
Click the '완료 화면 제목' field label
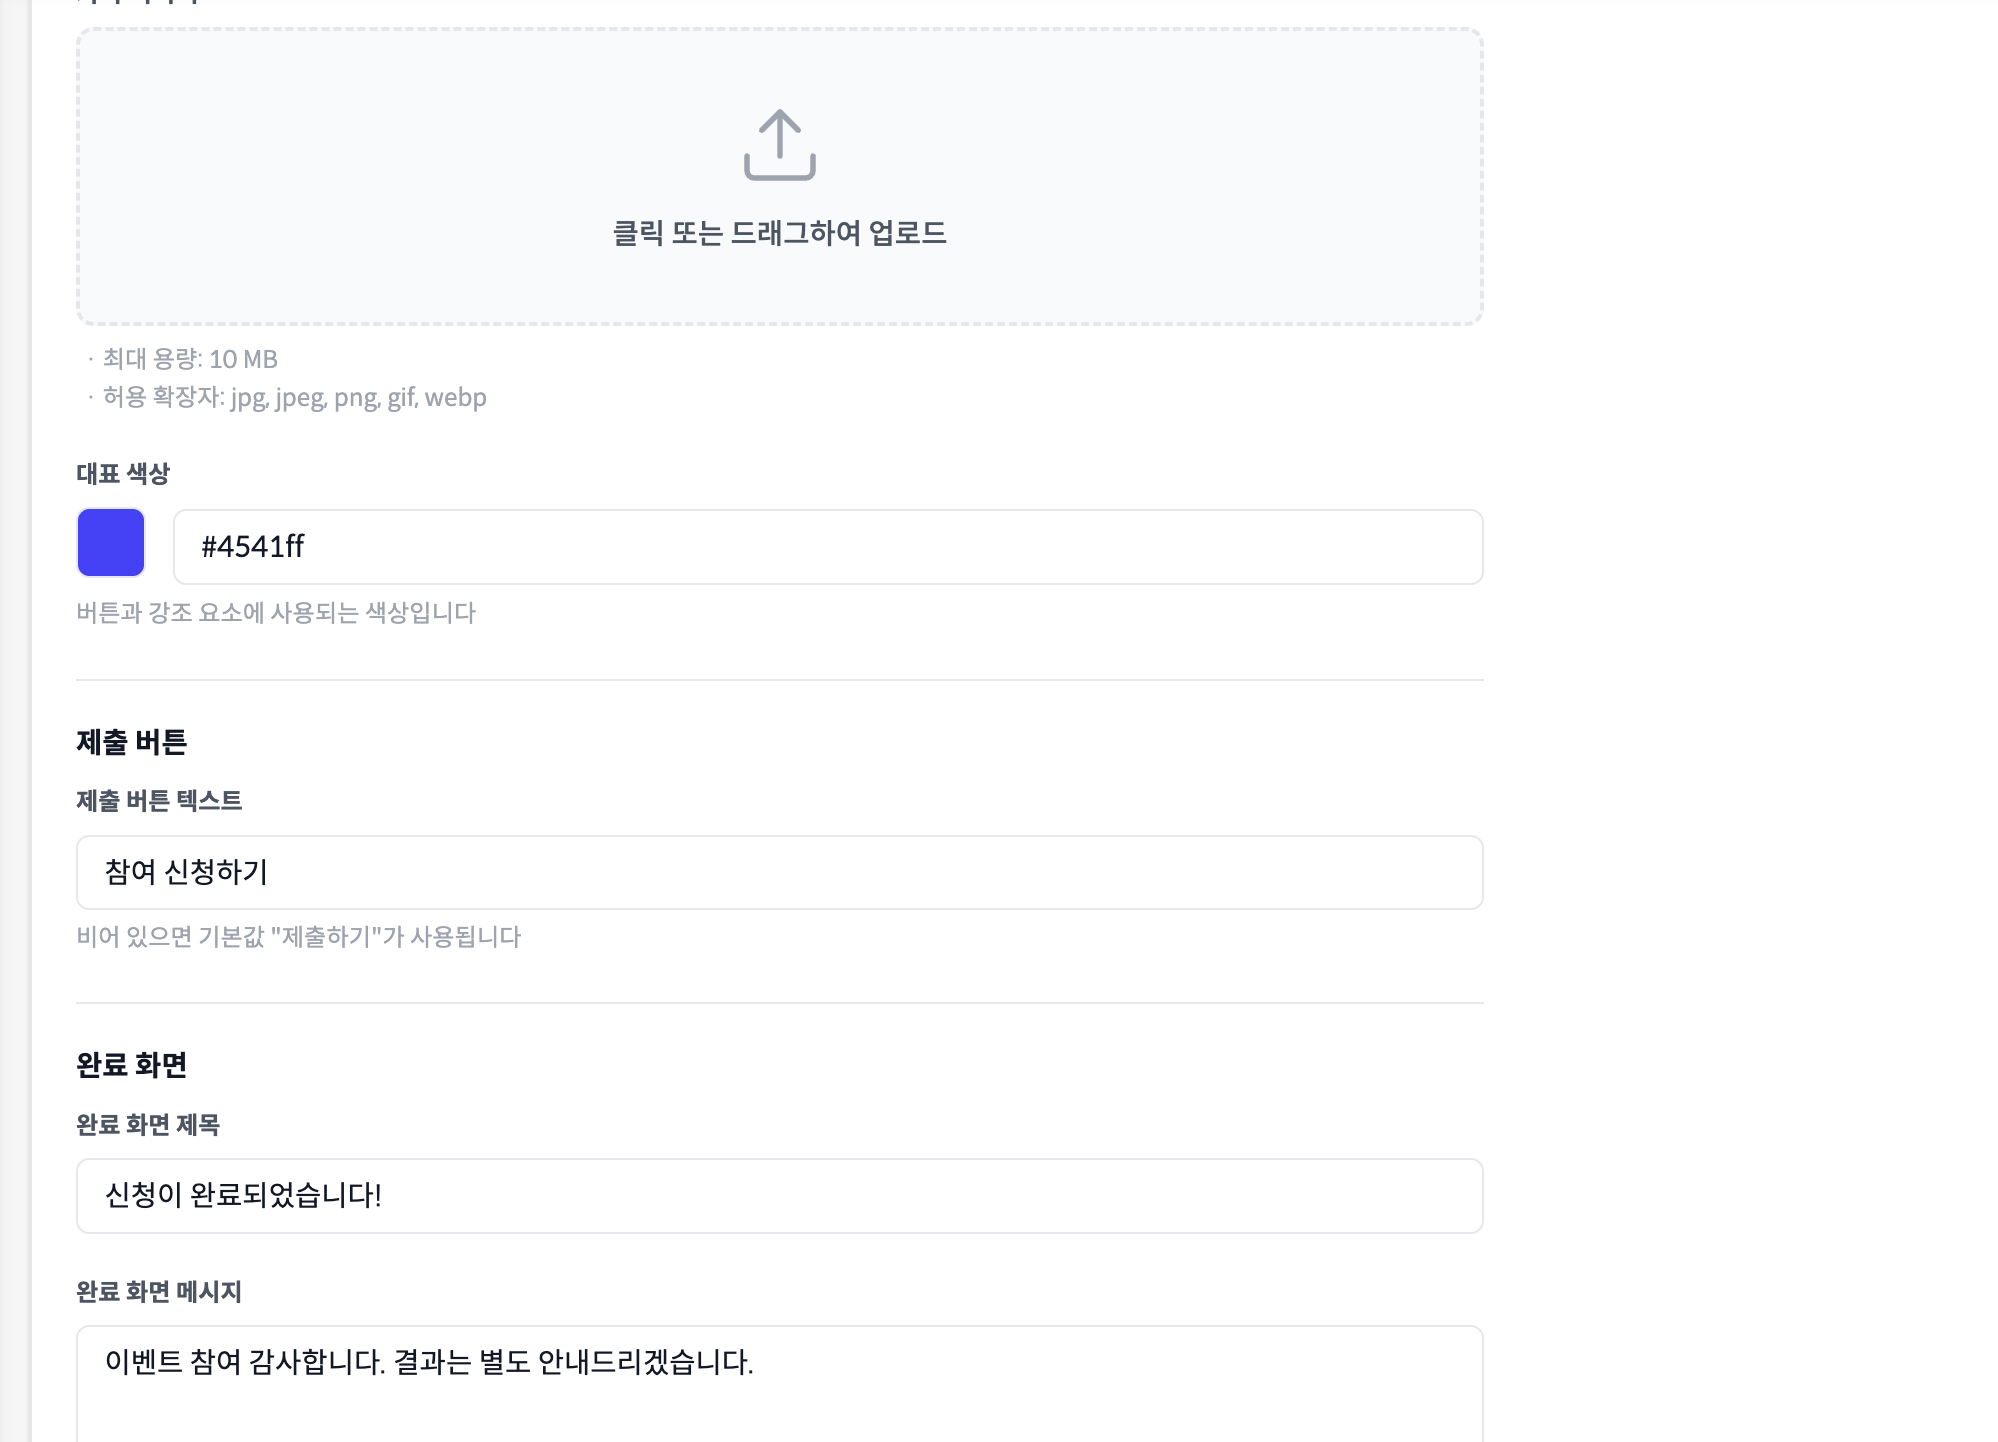(x=148, y=1125)
